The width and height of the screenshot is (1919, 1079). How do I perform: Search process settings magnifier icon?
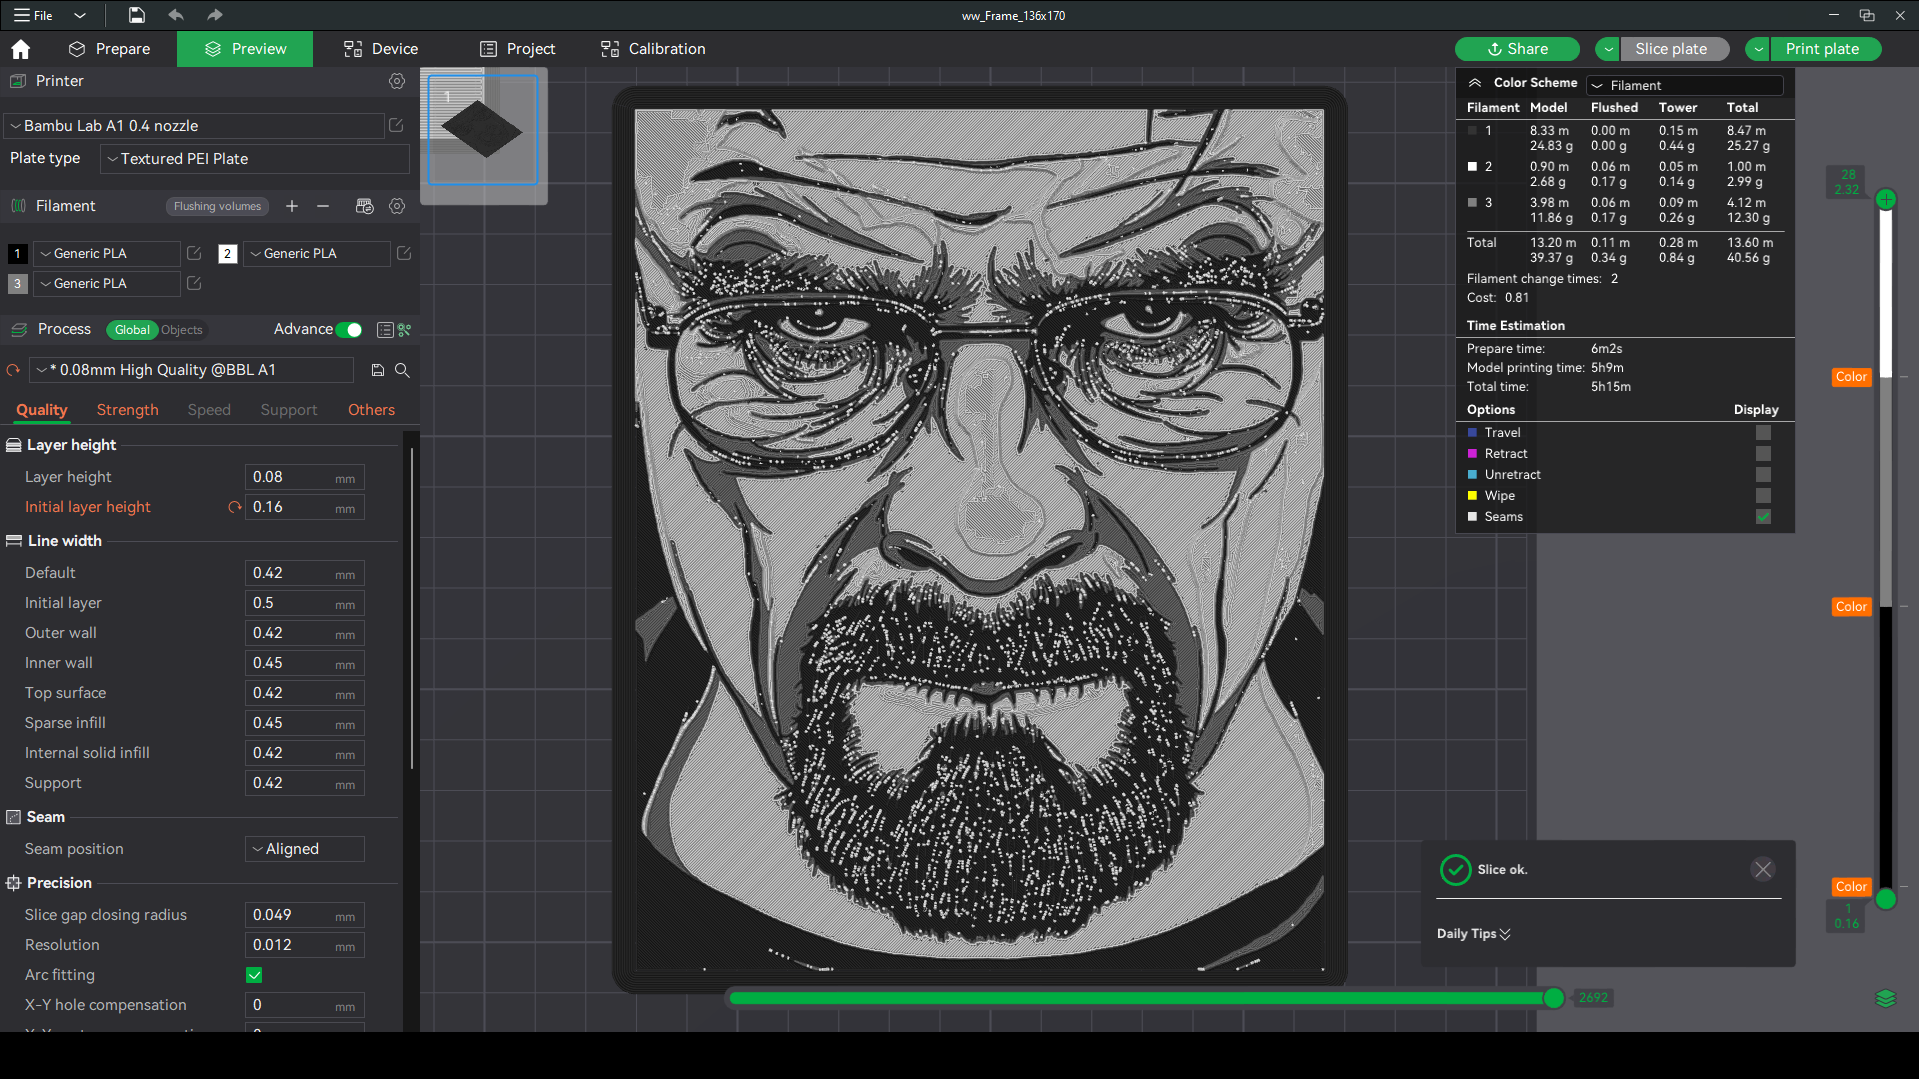(x=402, y=370)
